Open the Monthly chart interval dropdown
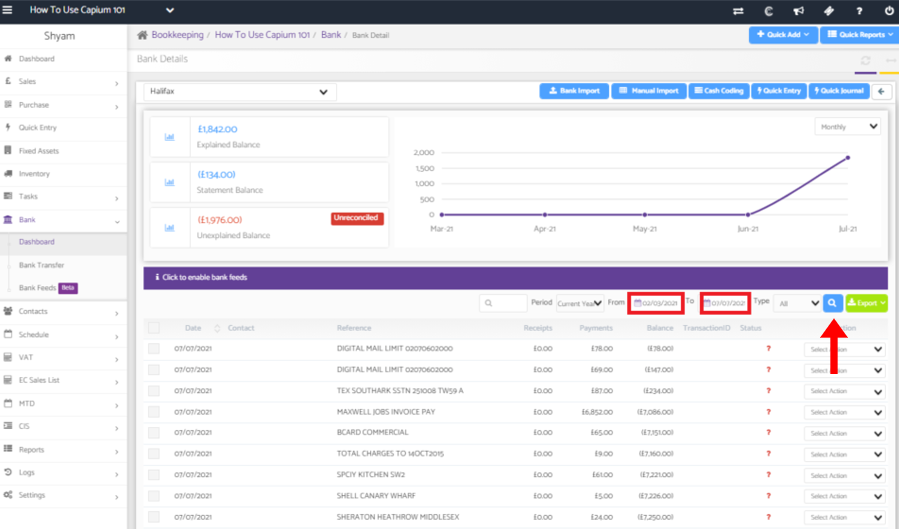 [847, 127]
